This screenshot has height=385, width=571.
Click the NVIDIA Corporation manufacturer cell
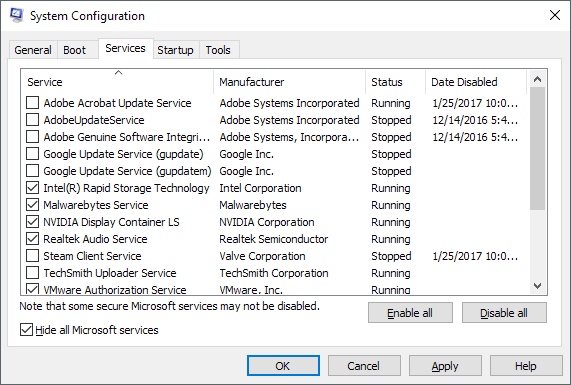[x=267, y=222]
